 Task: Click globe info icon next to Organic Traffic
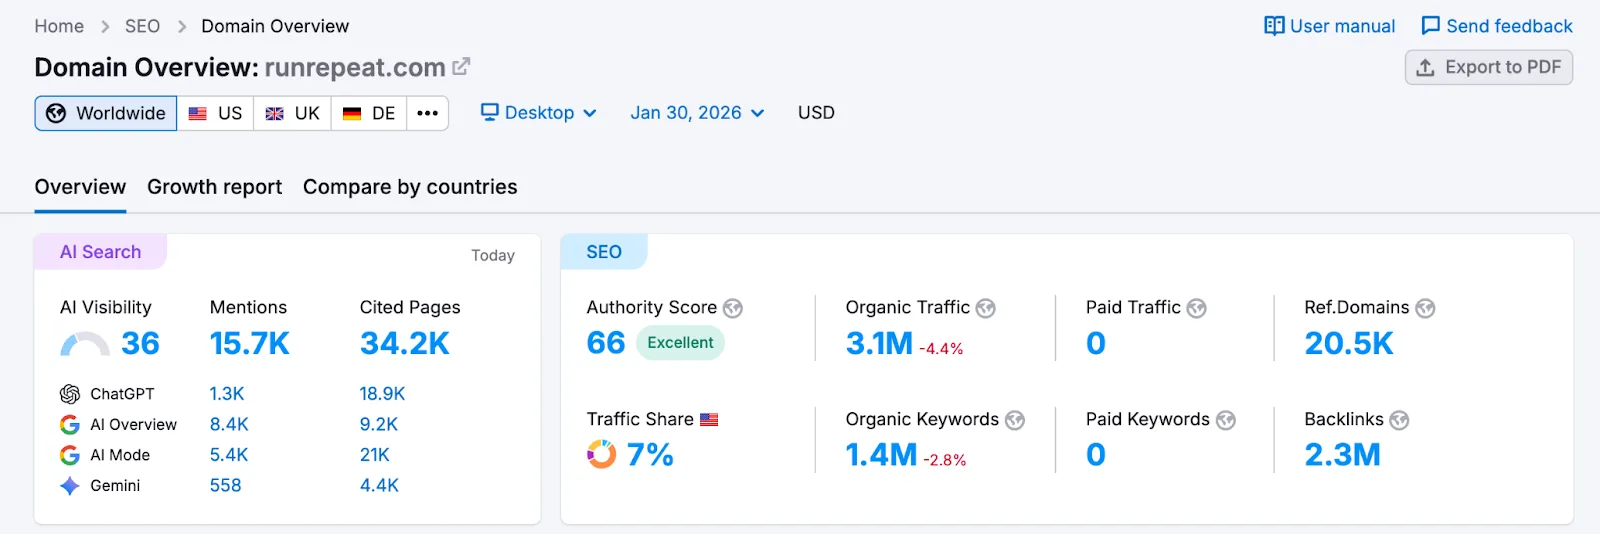pos(986,308)
